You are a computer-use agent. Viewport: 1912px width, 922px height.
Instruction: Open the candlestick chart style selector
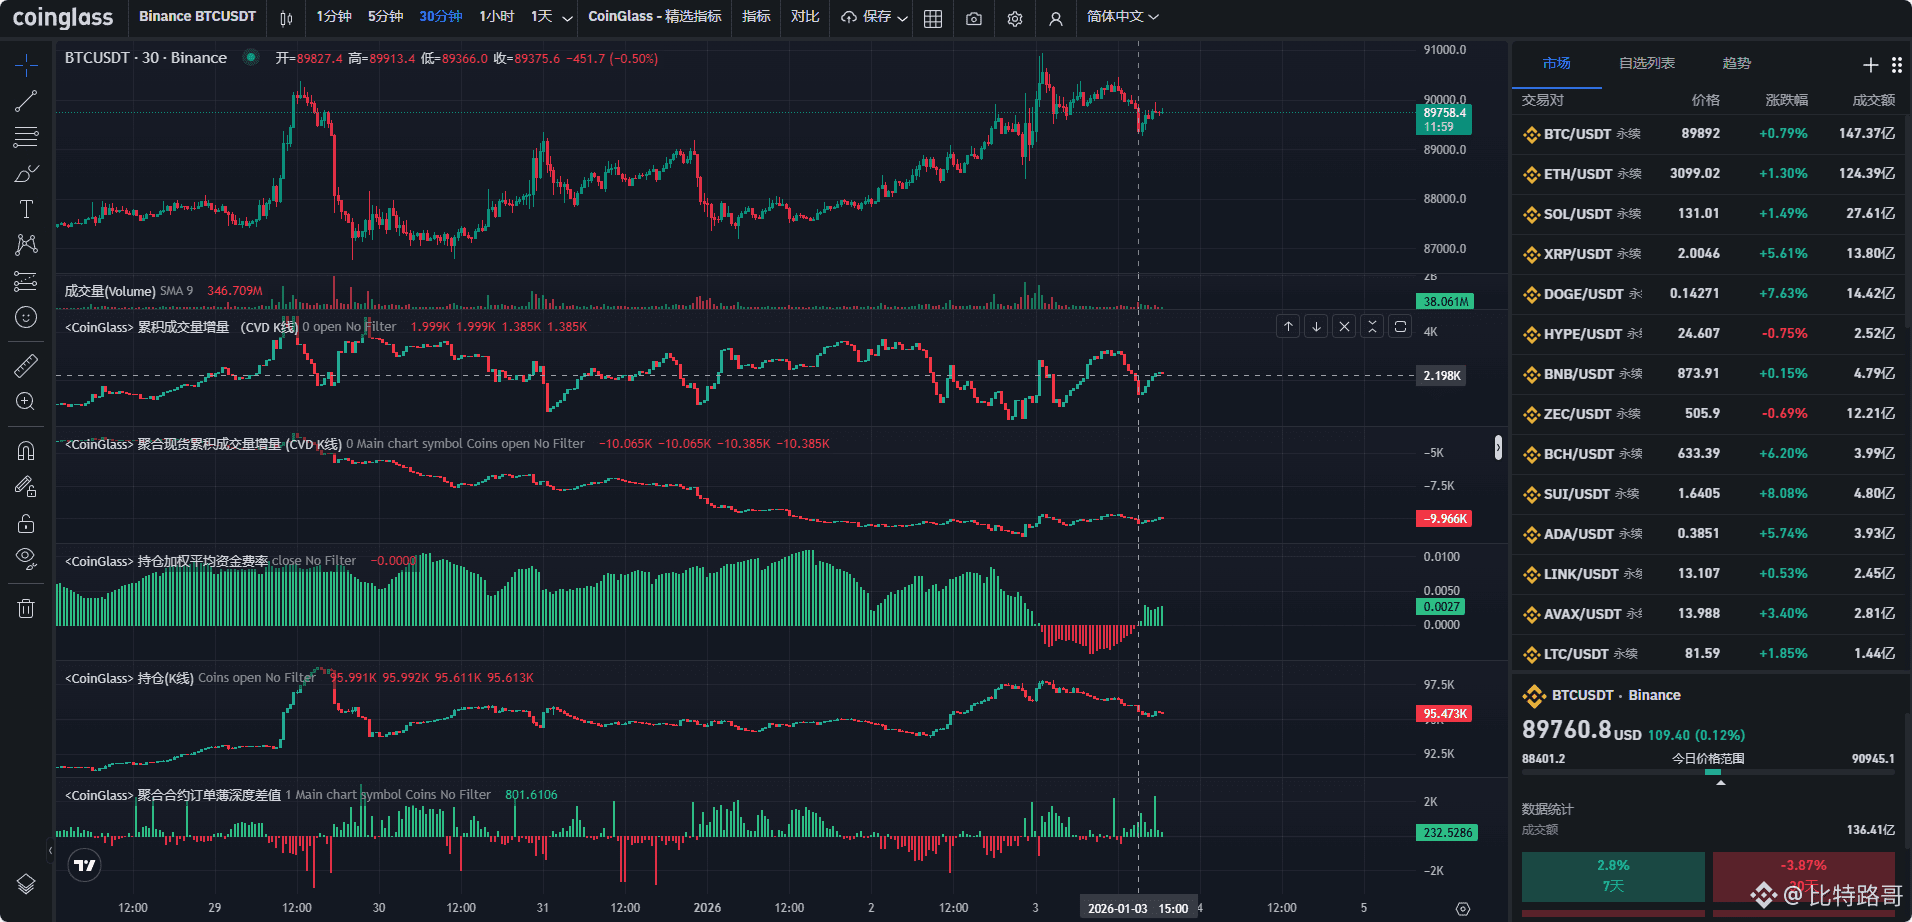point(287,18)
